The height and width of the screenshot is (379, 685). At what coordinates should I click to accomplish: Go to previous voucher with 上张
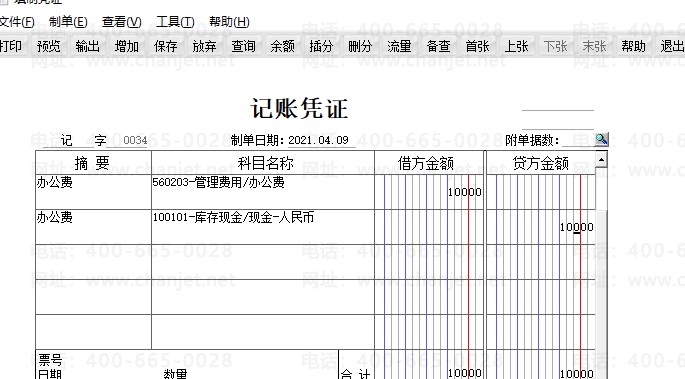516,46
